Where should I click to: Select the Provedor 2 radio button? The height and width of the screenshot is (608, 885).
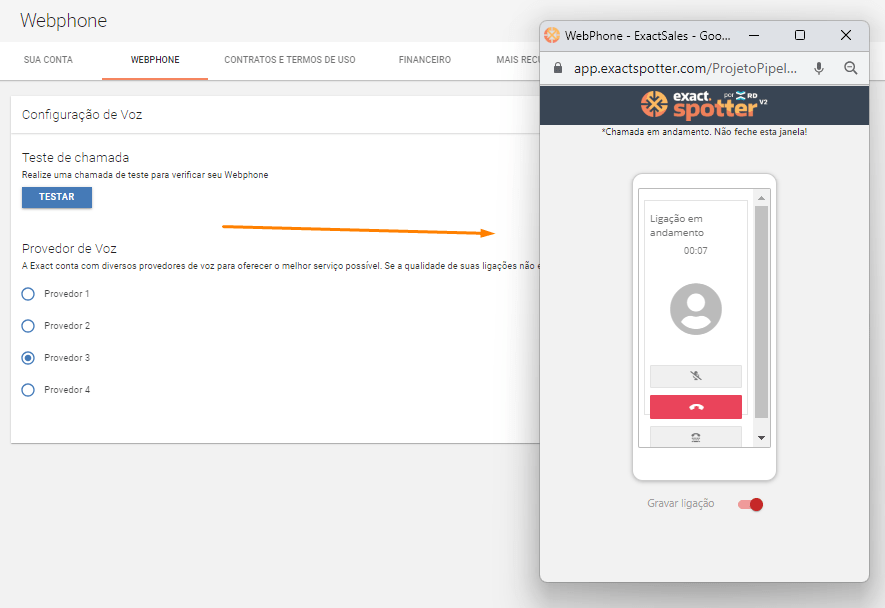click(28, 326)
